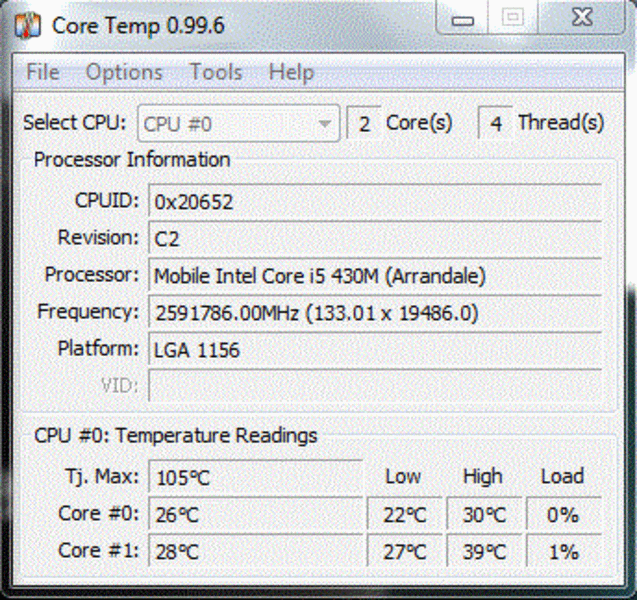This screenshot has height=600, width=637.
Task: Click the dropdown arrow next to CPU #0
Action: tap(325, 123)
